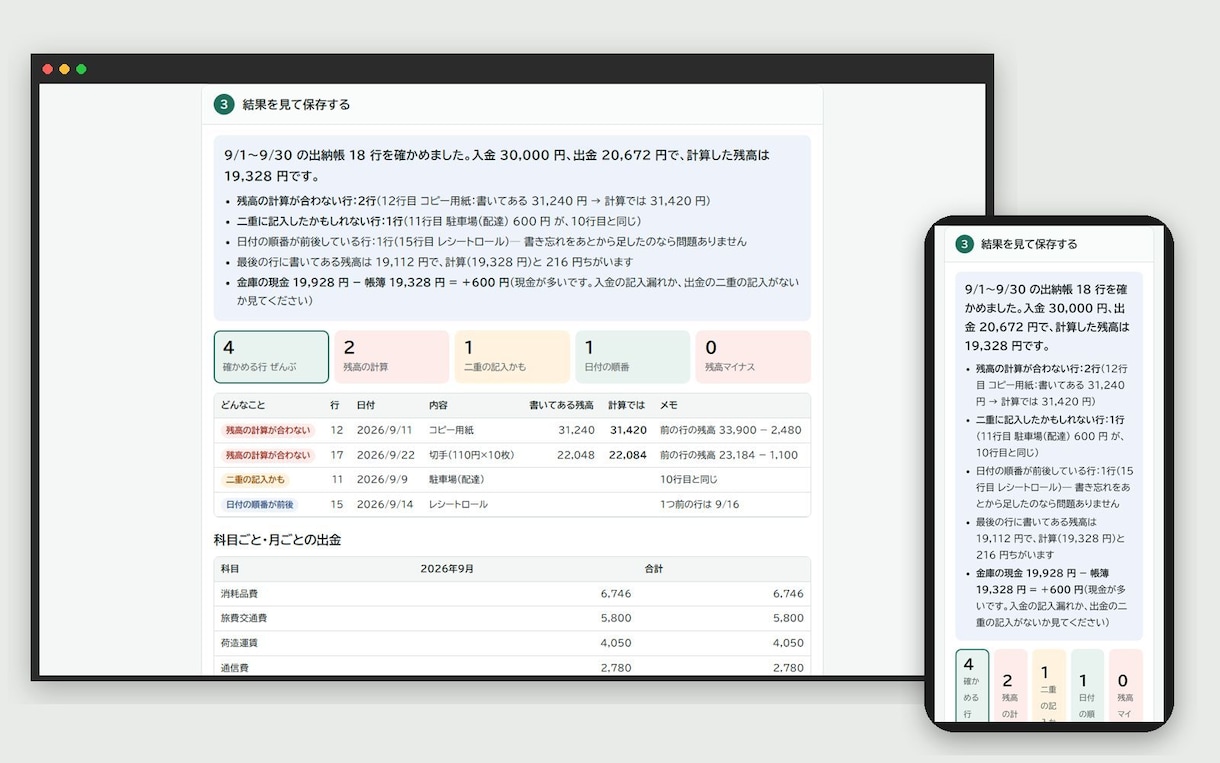Click the 消耗品費 row label
1220x763 pixels.
click(239, 594)
